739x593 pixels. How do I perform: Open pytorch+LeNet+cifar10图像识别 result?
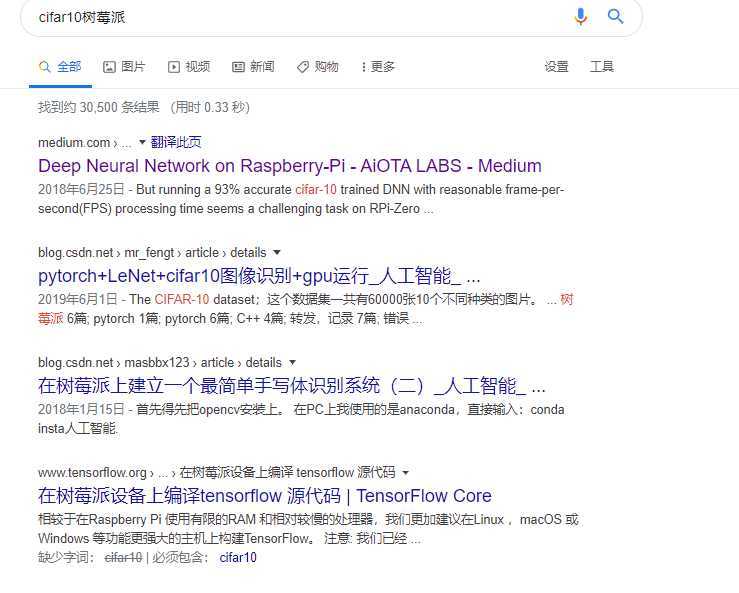pos(259,276)
